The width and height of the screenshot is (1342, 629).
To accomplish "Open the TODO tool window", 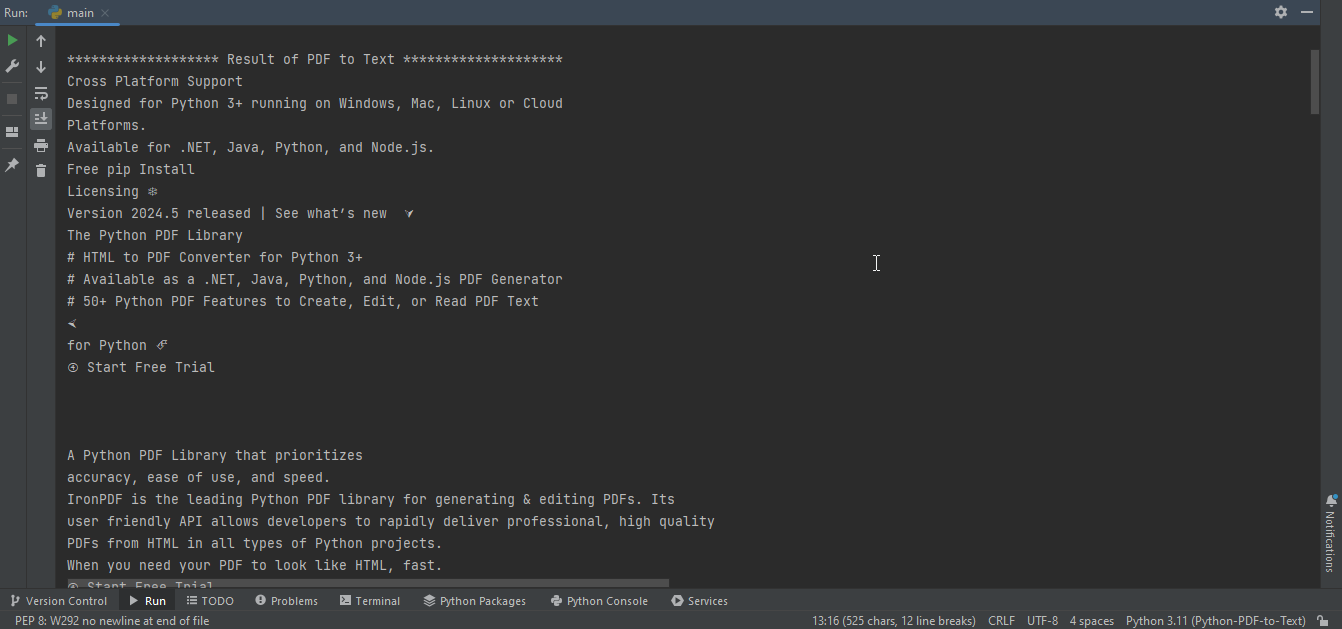I will pyautogui.click(x=210, y=601).
